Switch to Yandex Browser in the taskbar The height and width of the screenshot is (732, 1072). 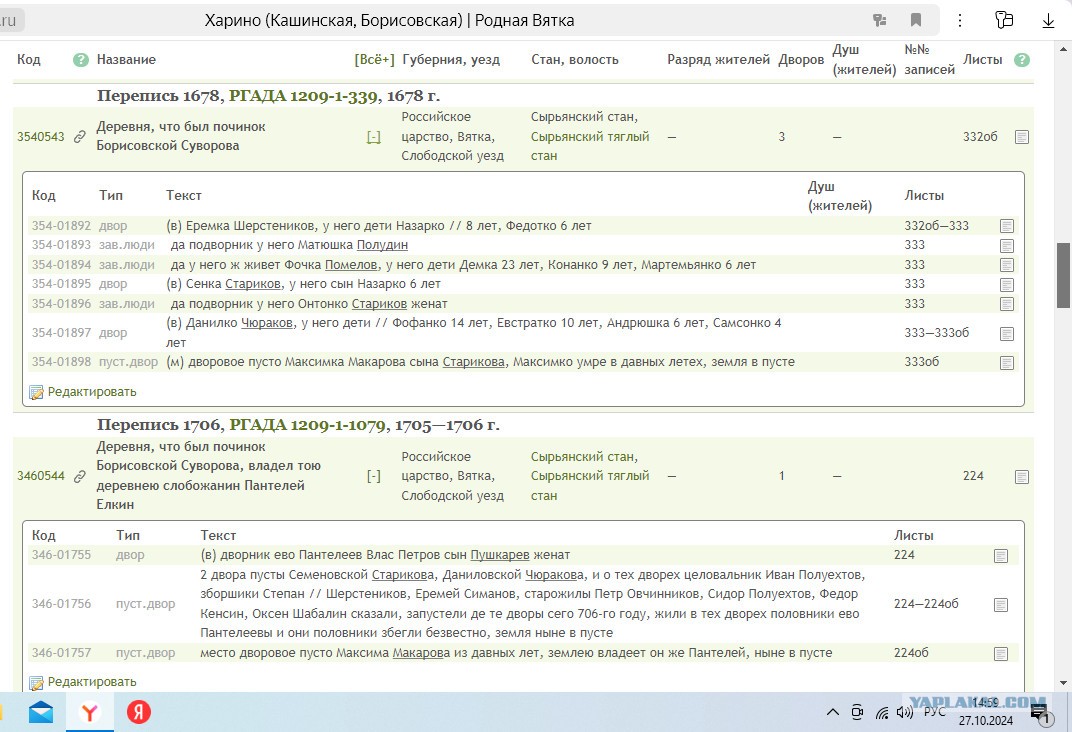[x=90, y=713]
